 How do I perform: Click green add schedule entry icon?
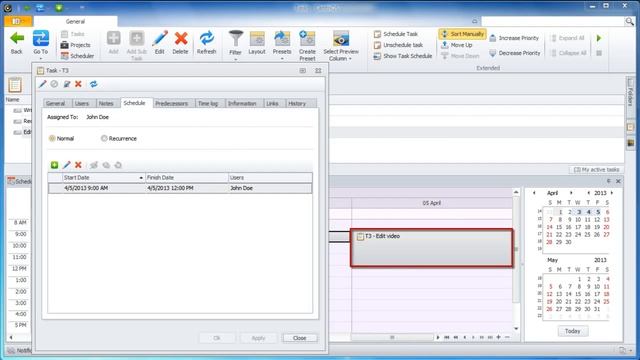(54, 165)
